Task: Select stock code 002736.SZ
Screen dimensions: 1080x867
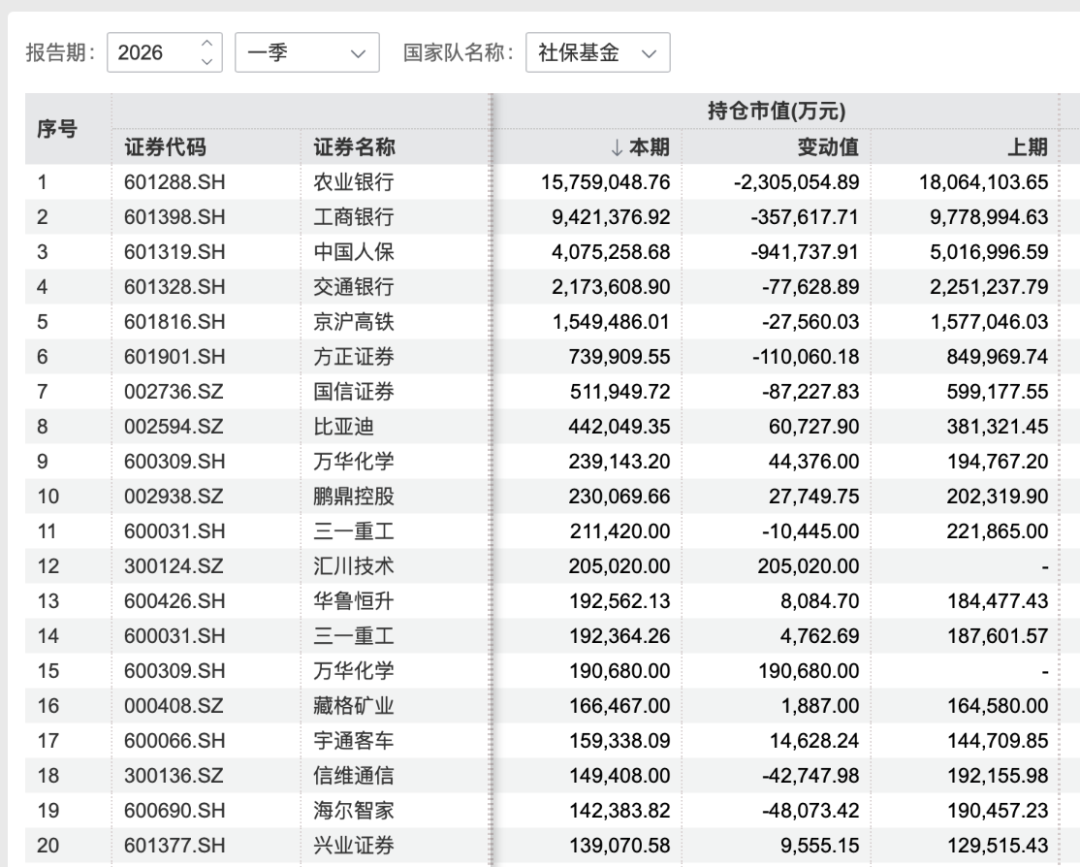Action: (x=174, y=391)
